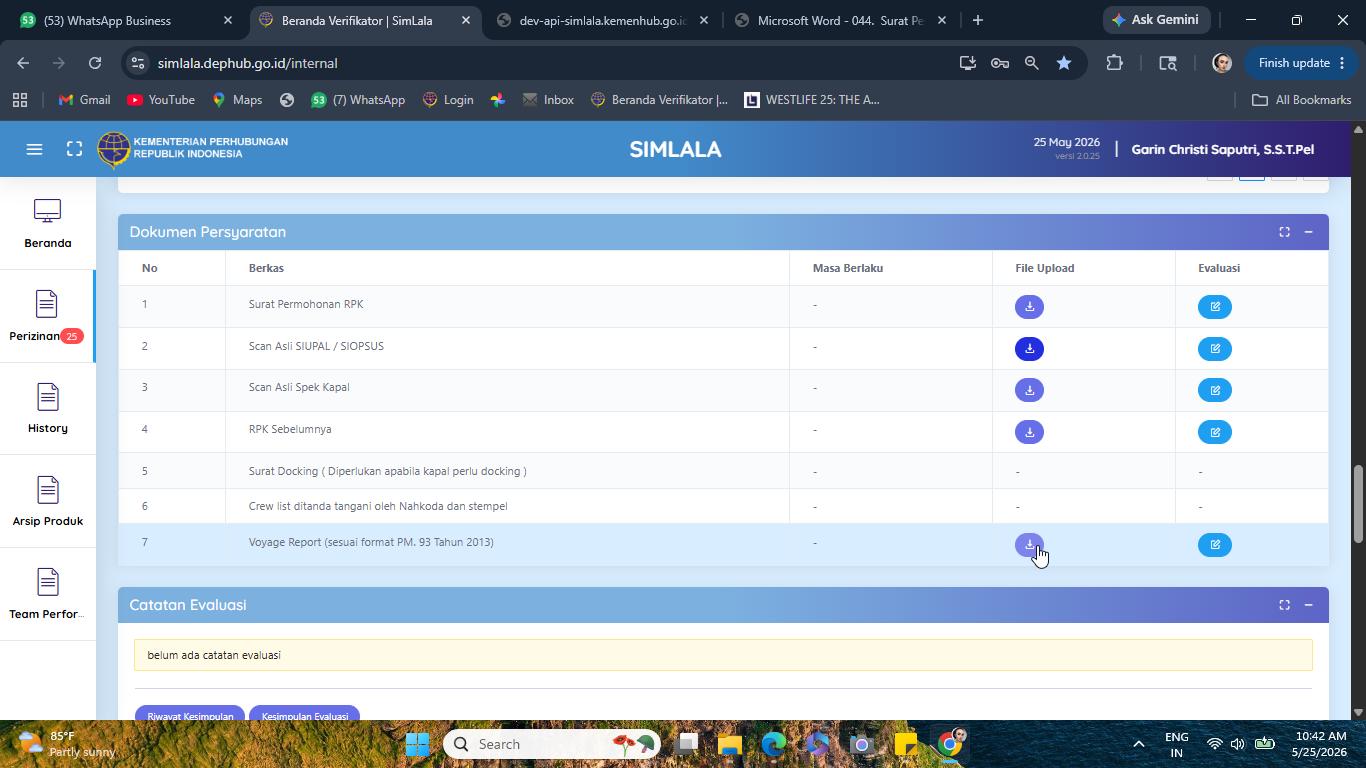Maximize the Dokumen Persyaratan panel
The height and width of the screenshot is (768, 1366).
tap(1284, 232)
